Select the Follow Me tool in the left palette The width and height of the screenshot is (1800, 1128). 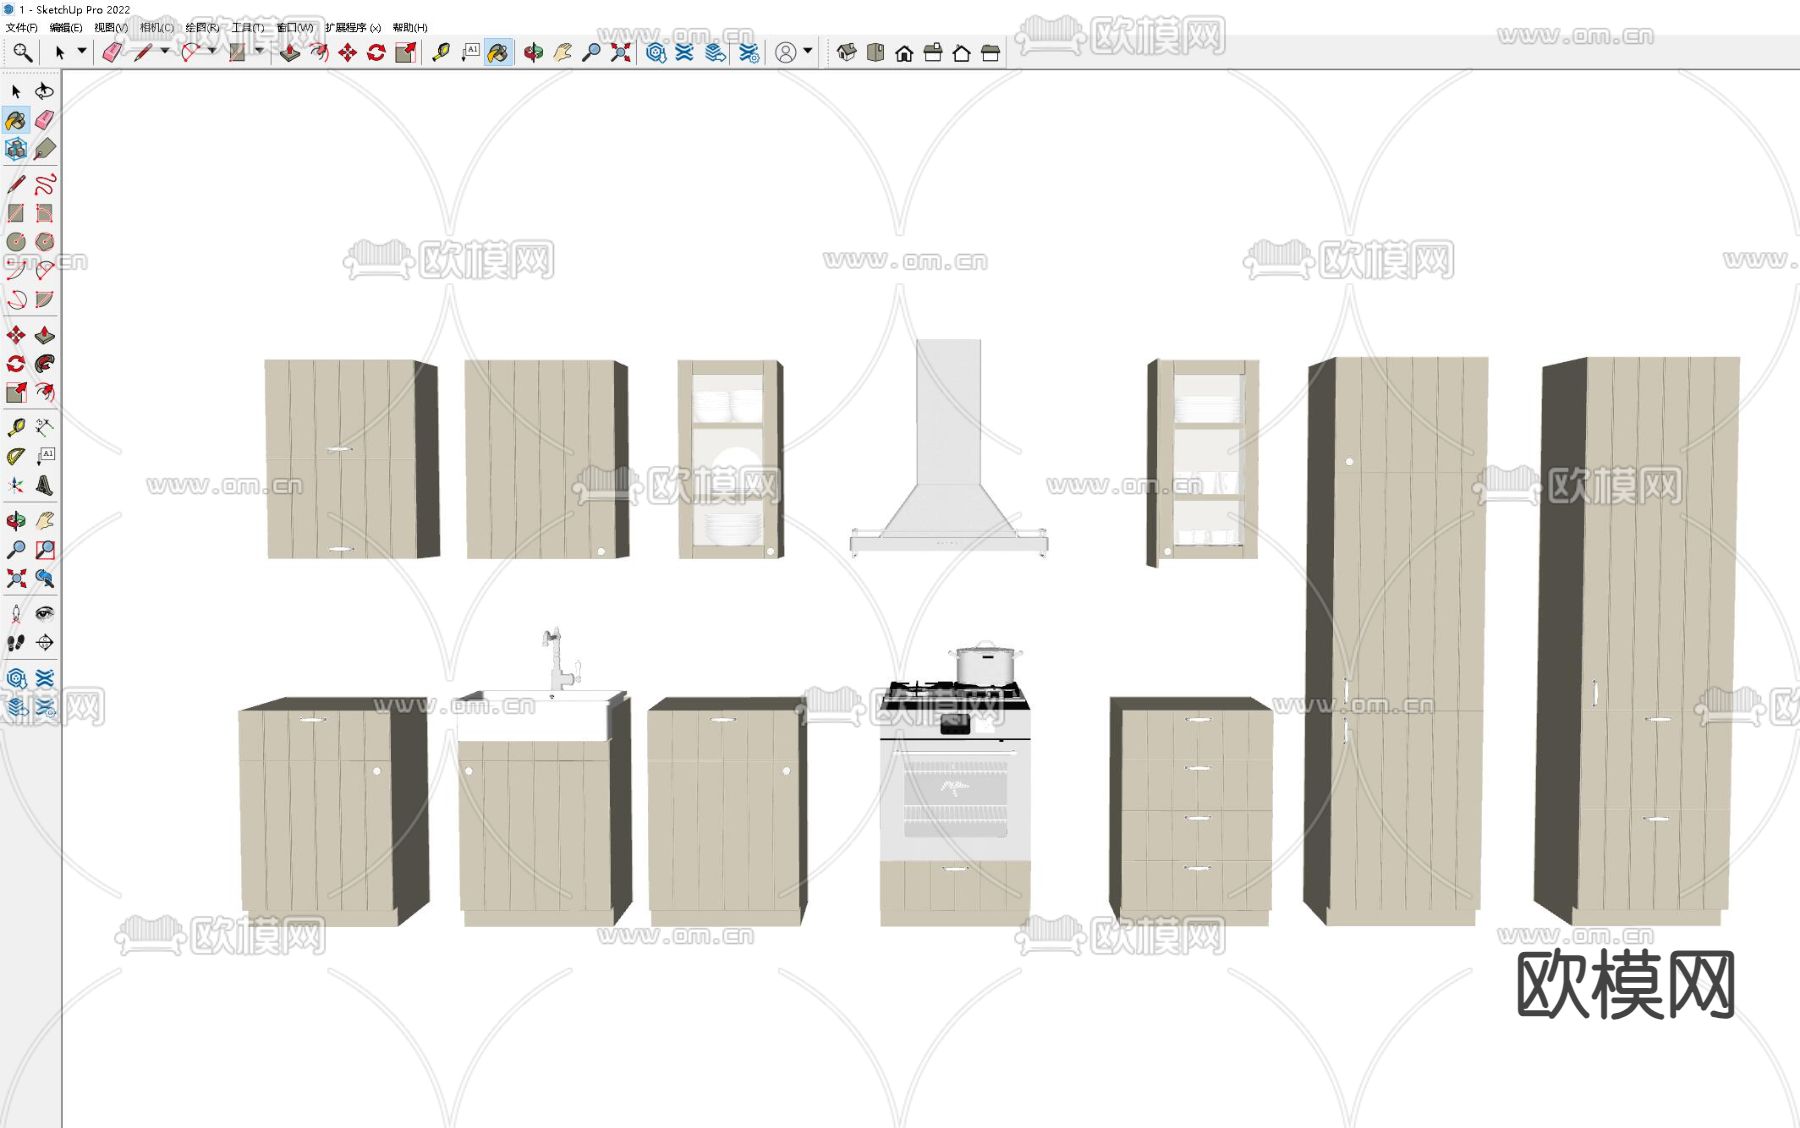click(x=44, y=363)
